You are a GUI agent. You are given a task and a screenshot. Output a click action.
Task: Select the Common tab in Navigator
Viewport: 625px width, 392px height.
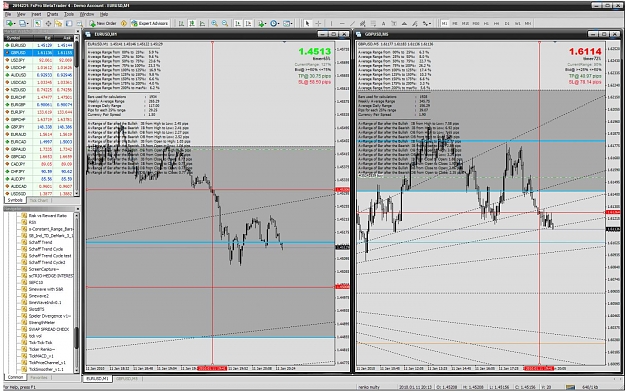(x=16, y=377)
